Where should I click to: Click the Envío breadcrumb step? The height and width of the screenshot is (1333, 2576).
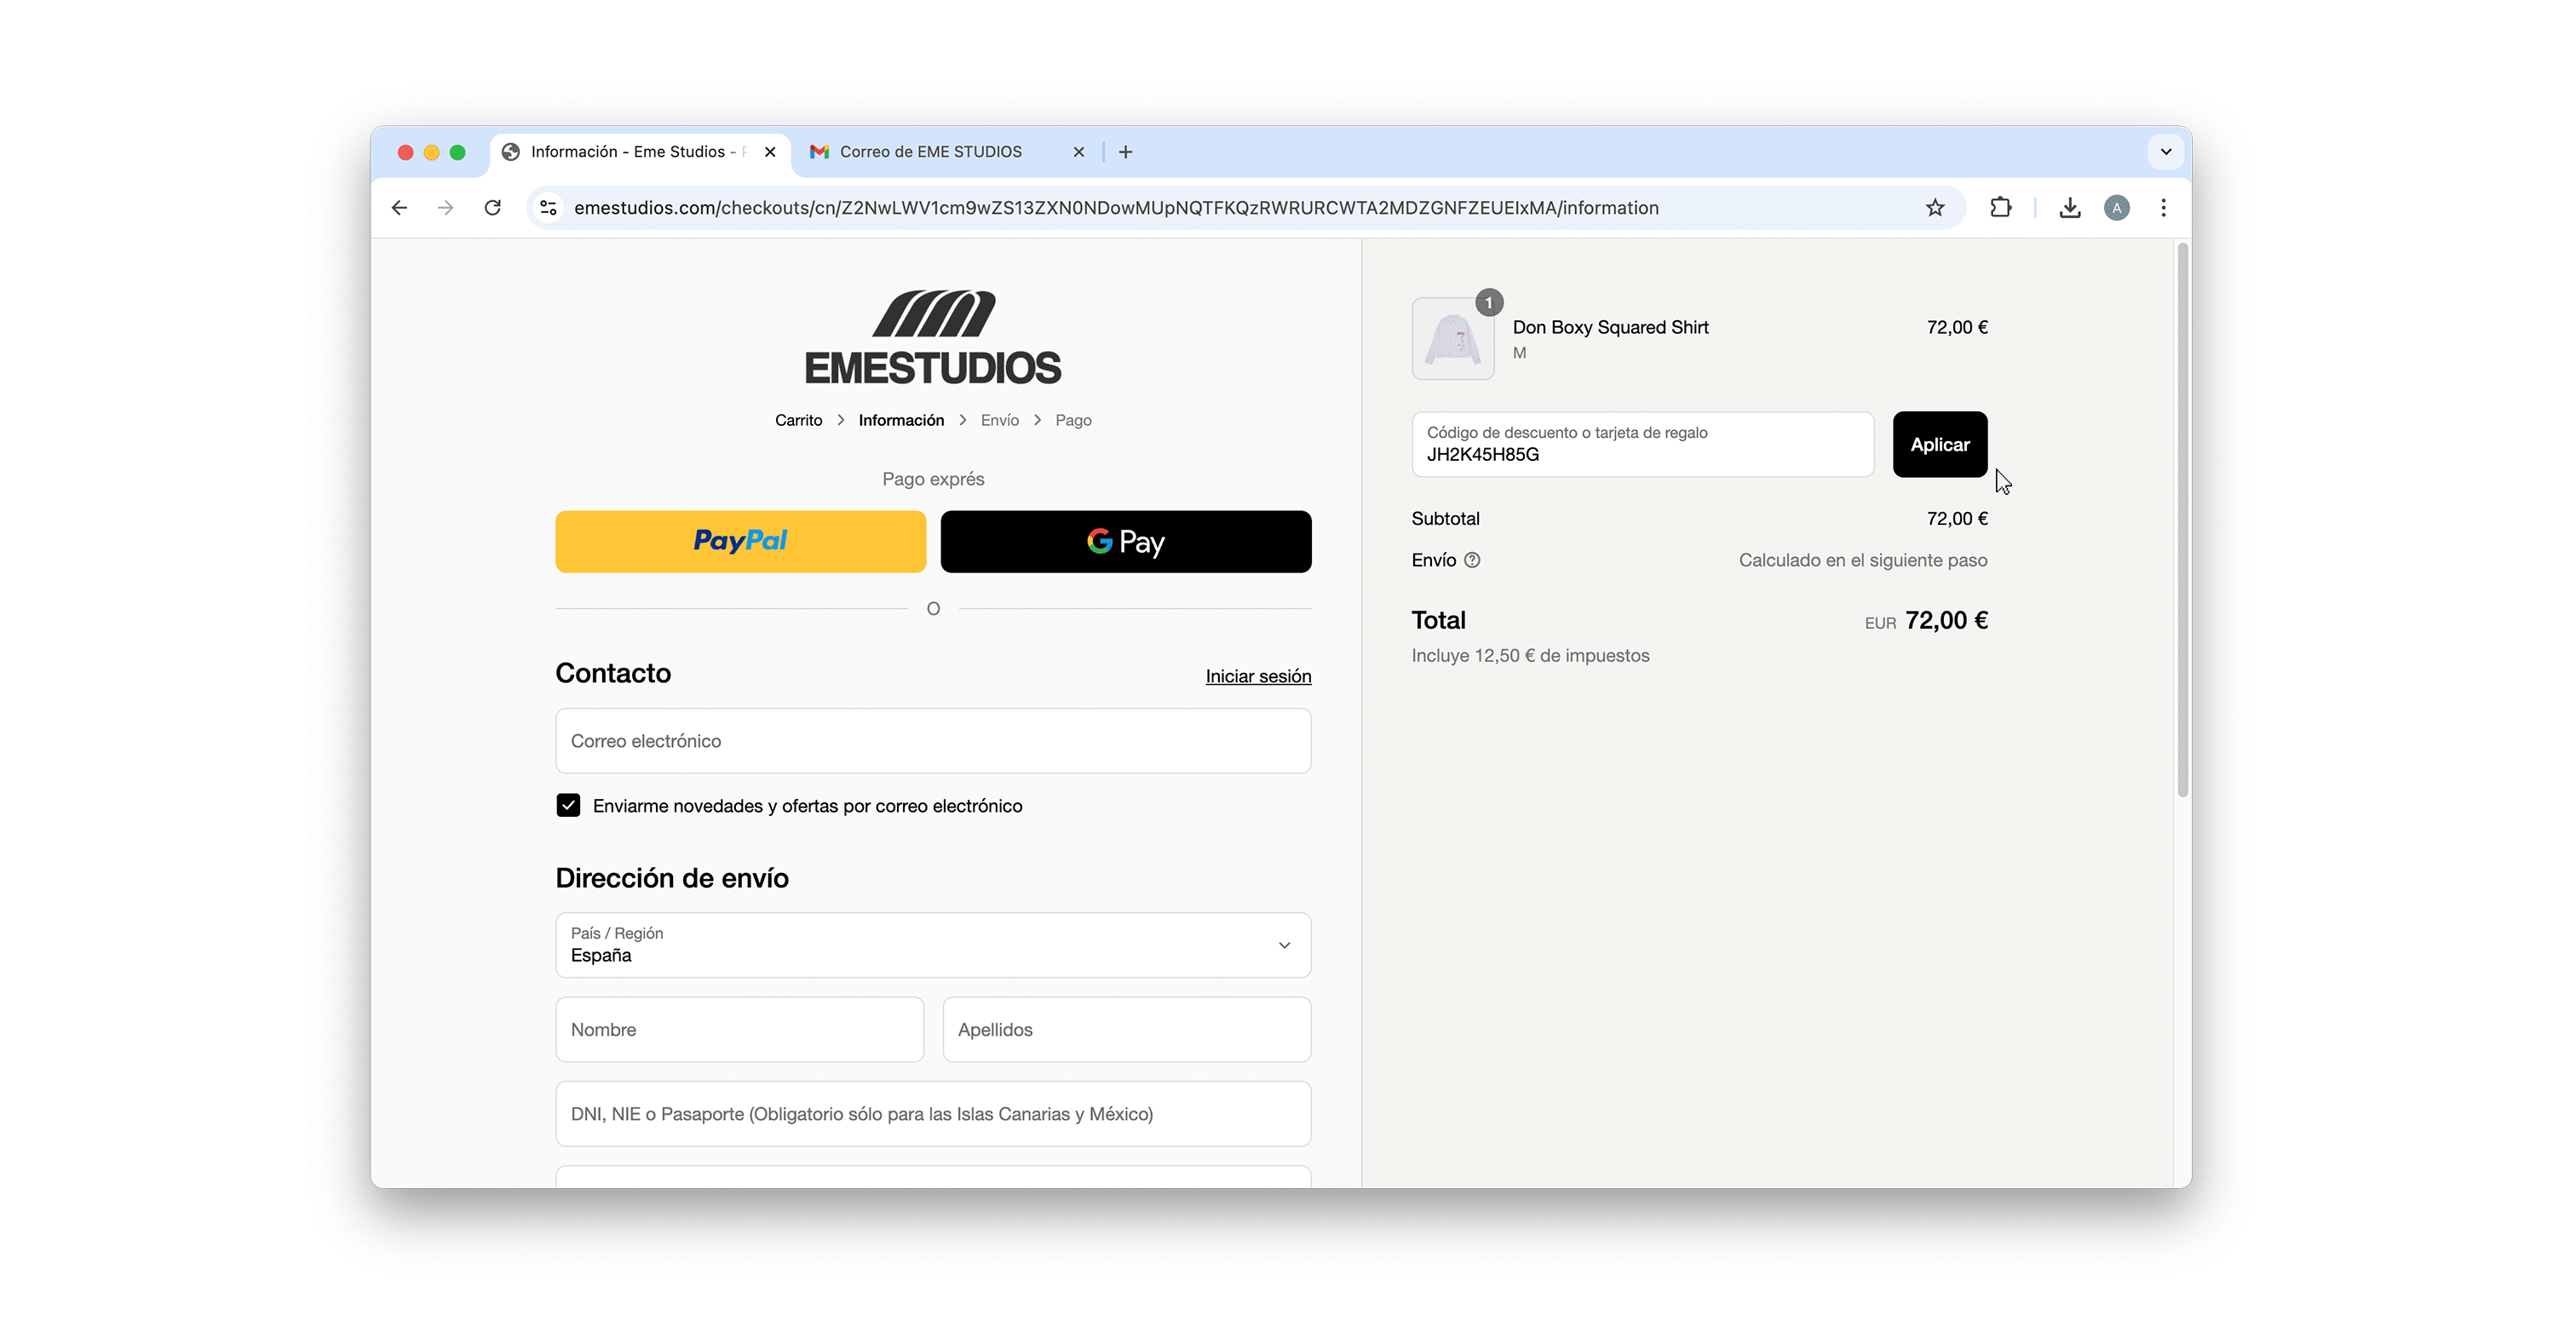tap(1000, 420)
